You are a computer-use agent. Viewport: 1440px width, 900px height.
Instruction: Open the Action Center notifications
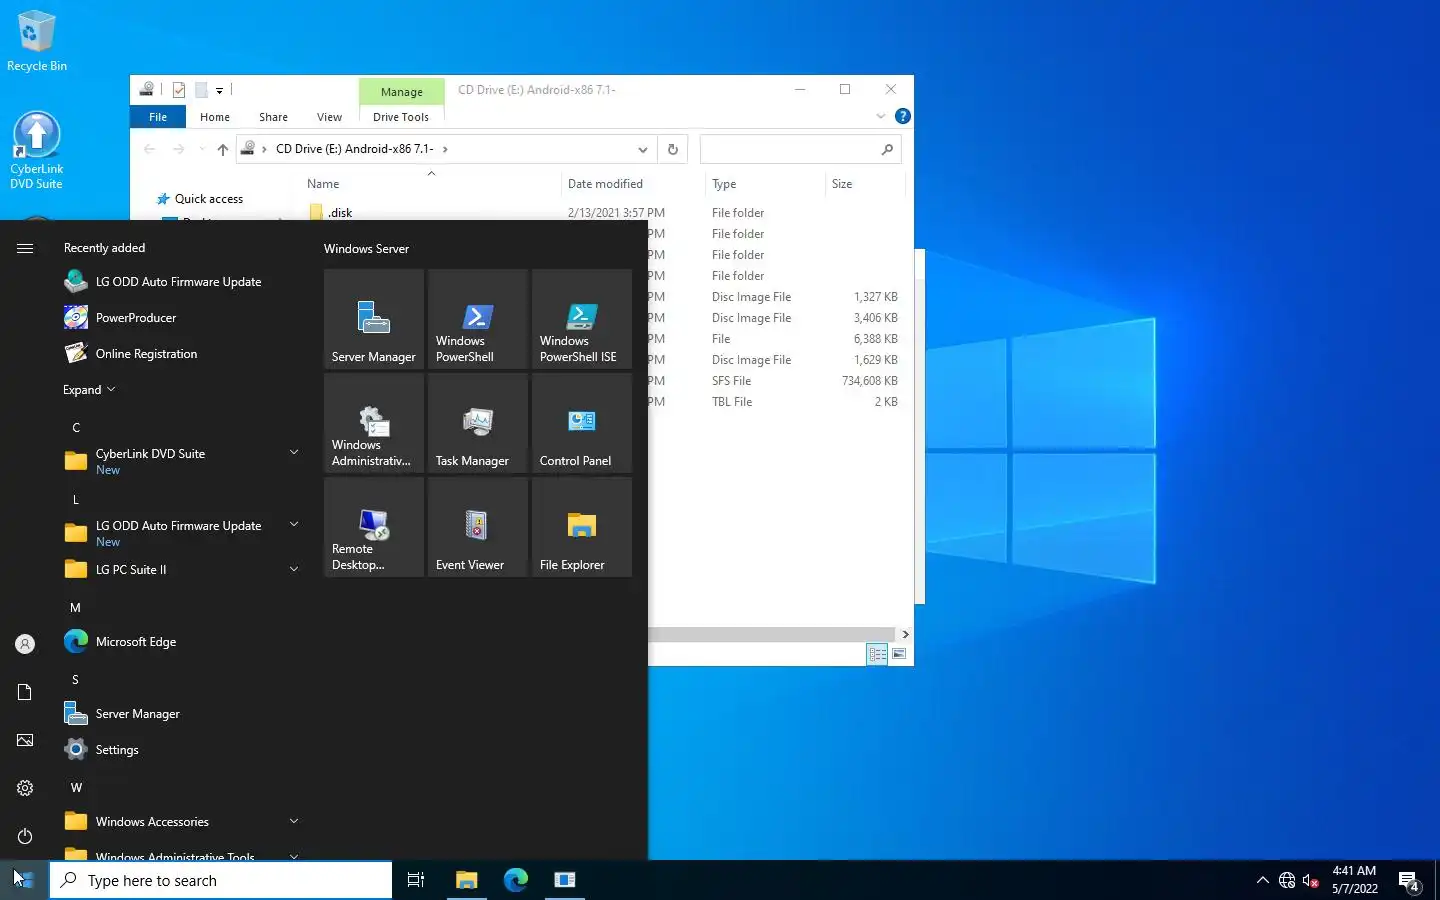click(1409, 880)
